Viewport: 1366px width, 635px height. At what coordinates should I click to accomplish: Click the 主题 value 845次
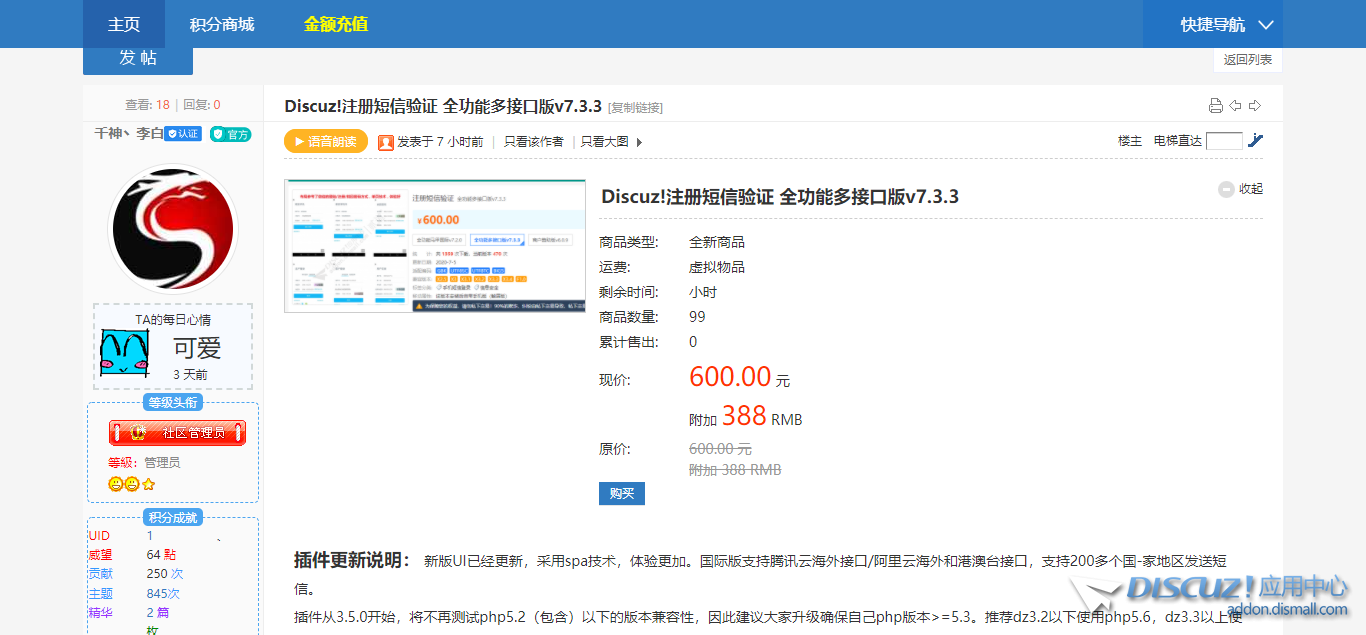163,594
